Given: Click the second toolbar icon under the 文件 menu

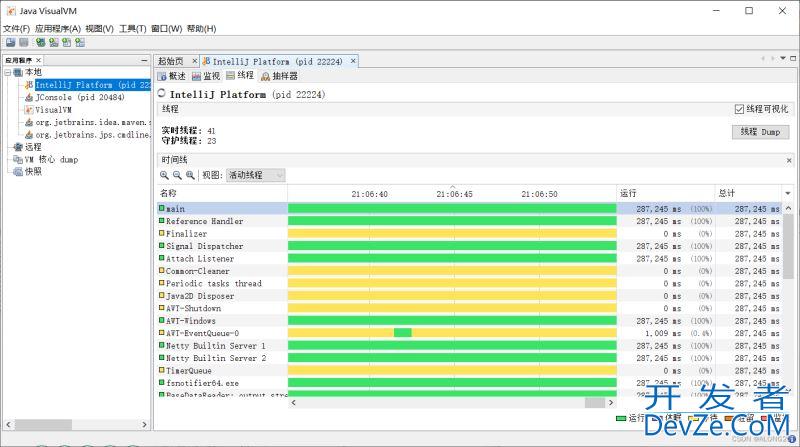Looking at the screenshot, I should [x=23, y=42].
